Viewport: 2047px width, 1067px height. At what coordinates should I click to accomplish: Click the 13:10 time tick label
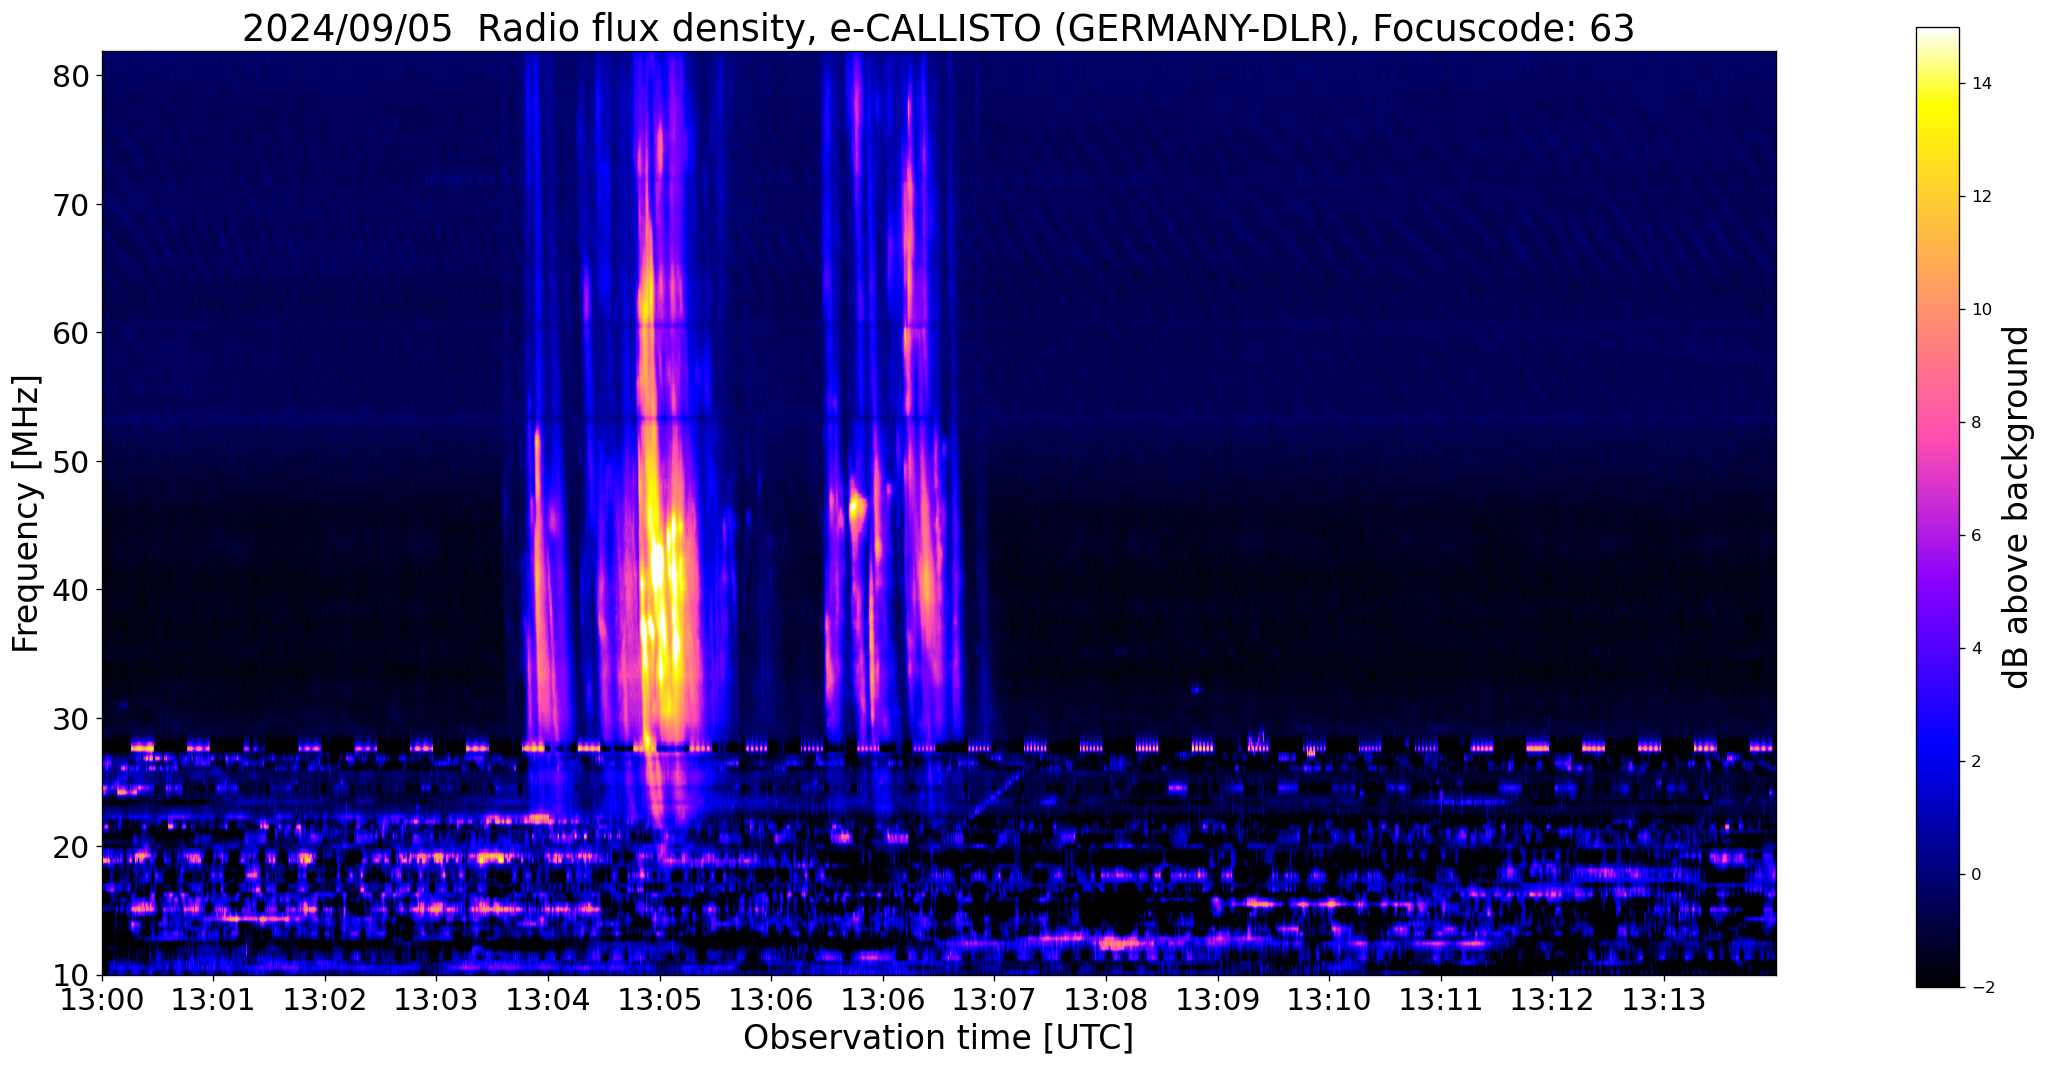[1329, 1000]
